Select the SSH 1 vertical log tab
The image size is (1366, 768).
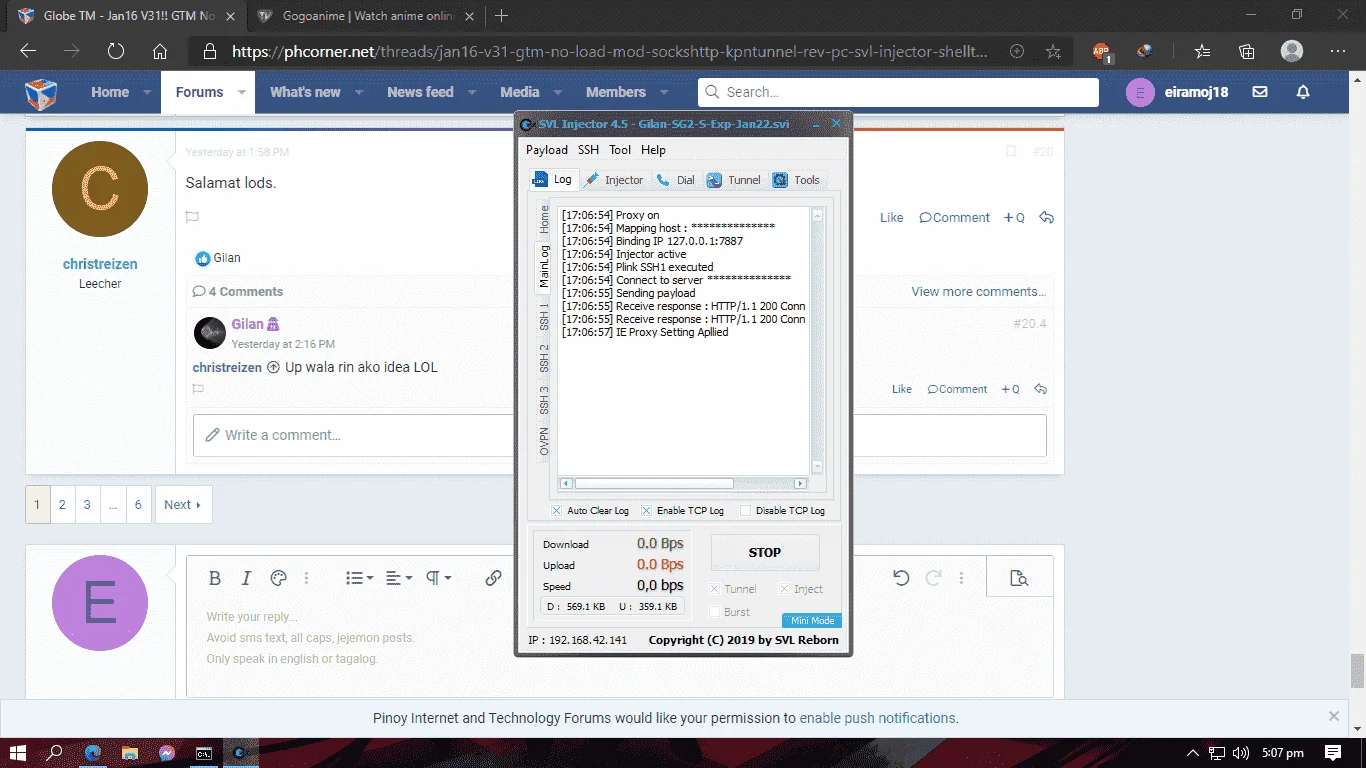coord(544,315)
